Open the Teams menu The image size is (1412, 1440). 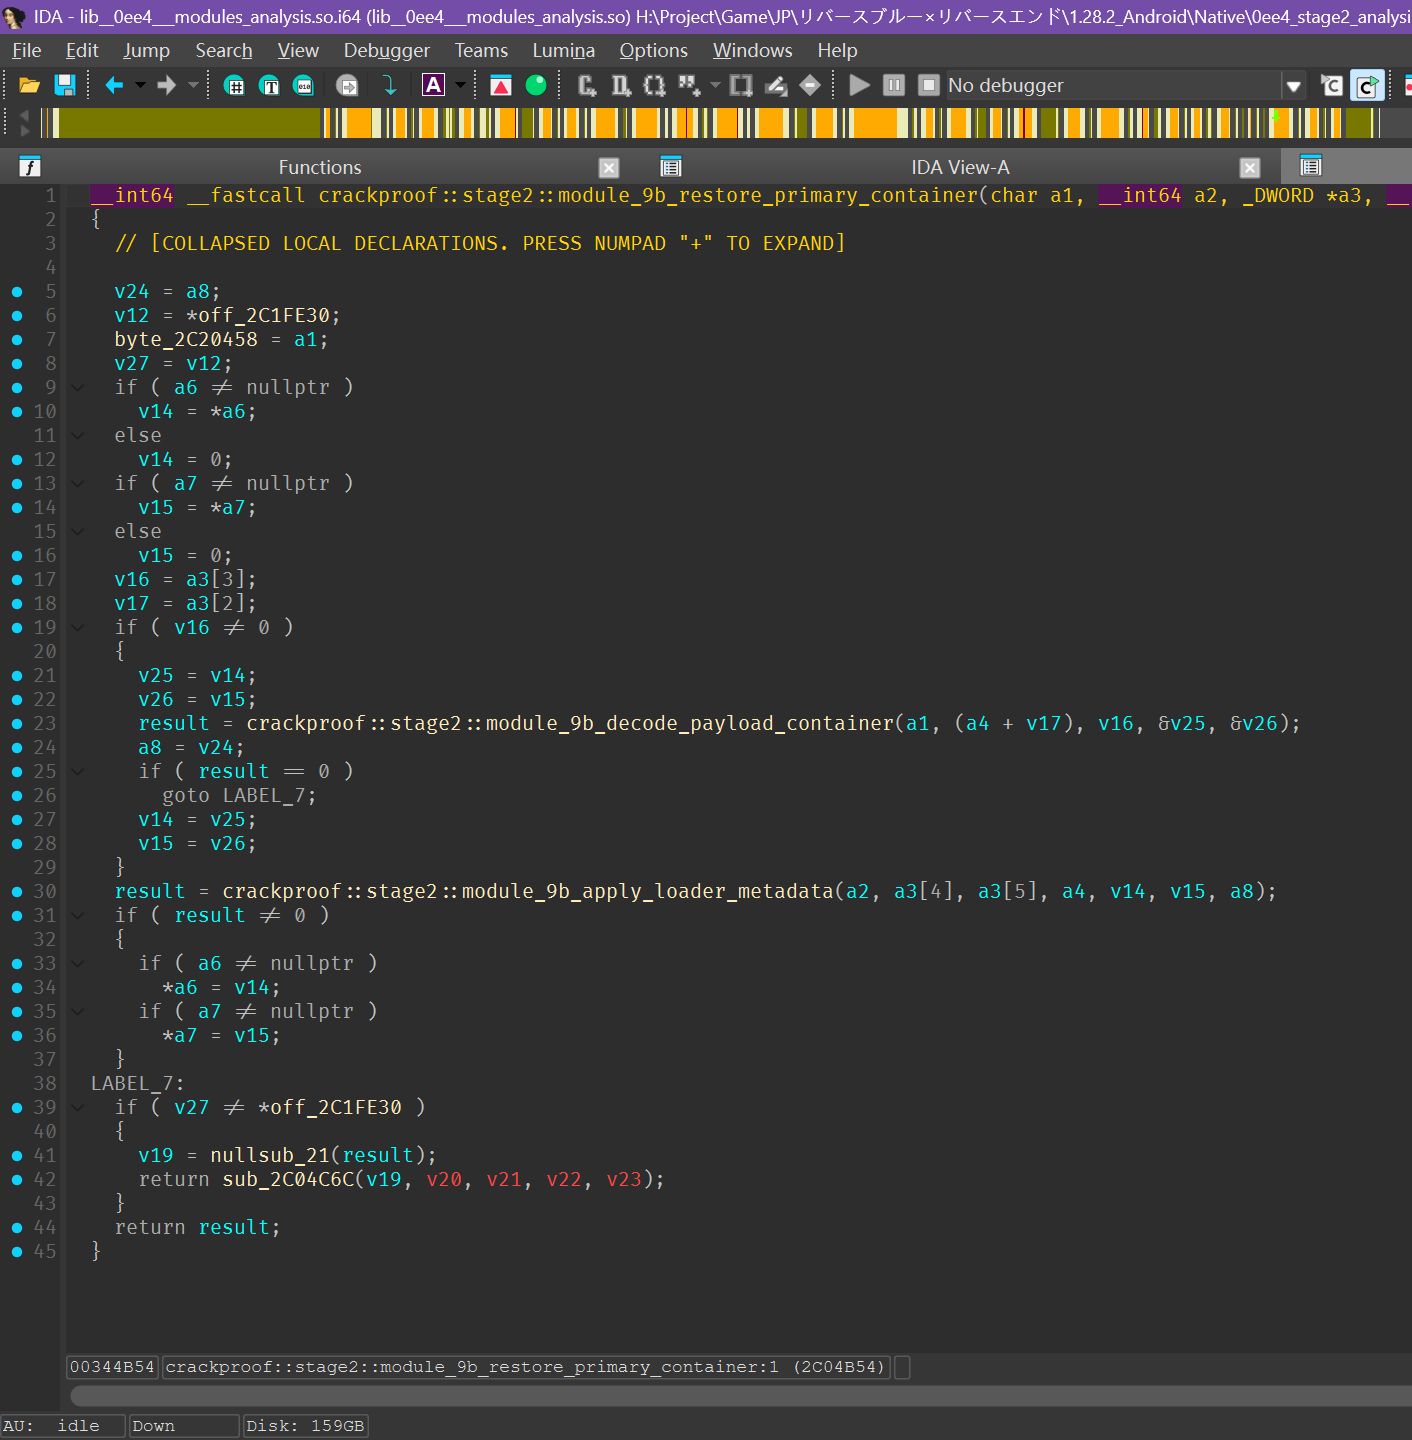coord(481,50)
